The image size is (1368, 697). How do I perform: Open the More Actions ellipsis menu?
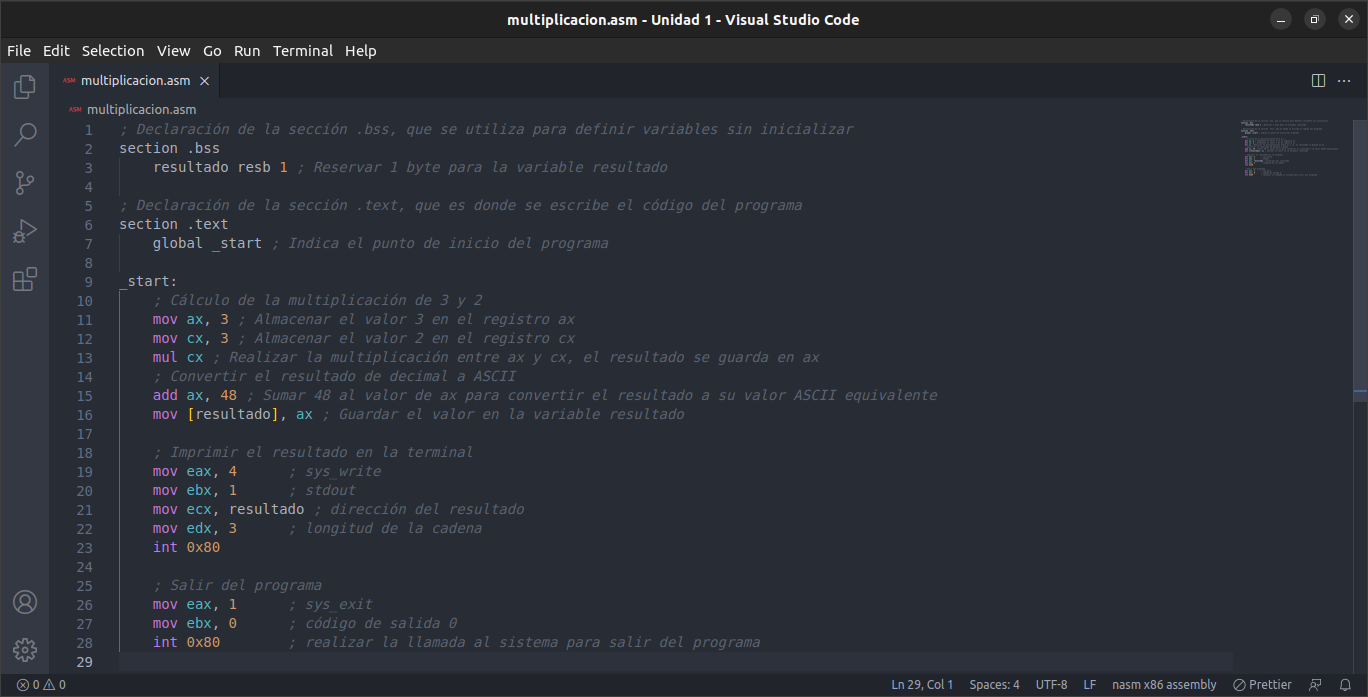click(1344, 80)
